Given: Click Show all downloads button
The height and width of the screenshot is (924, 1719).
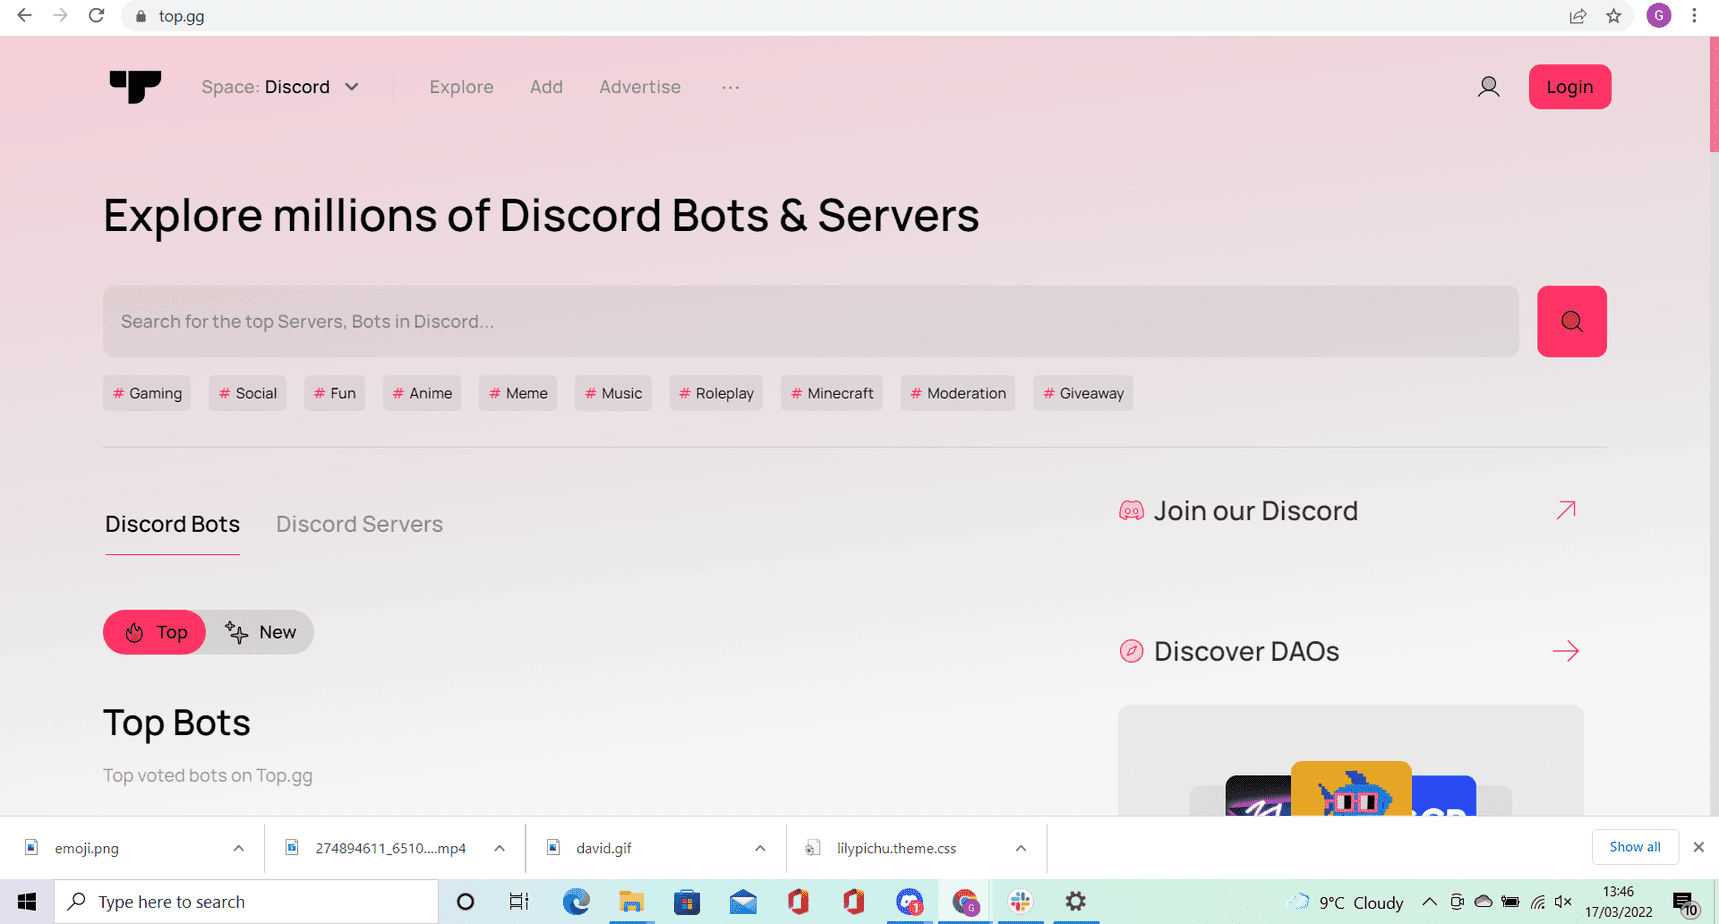Looking at the screenshot, I should click(1634, 847).
